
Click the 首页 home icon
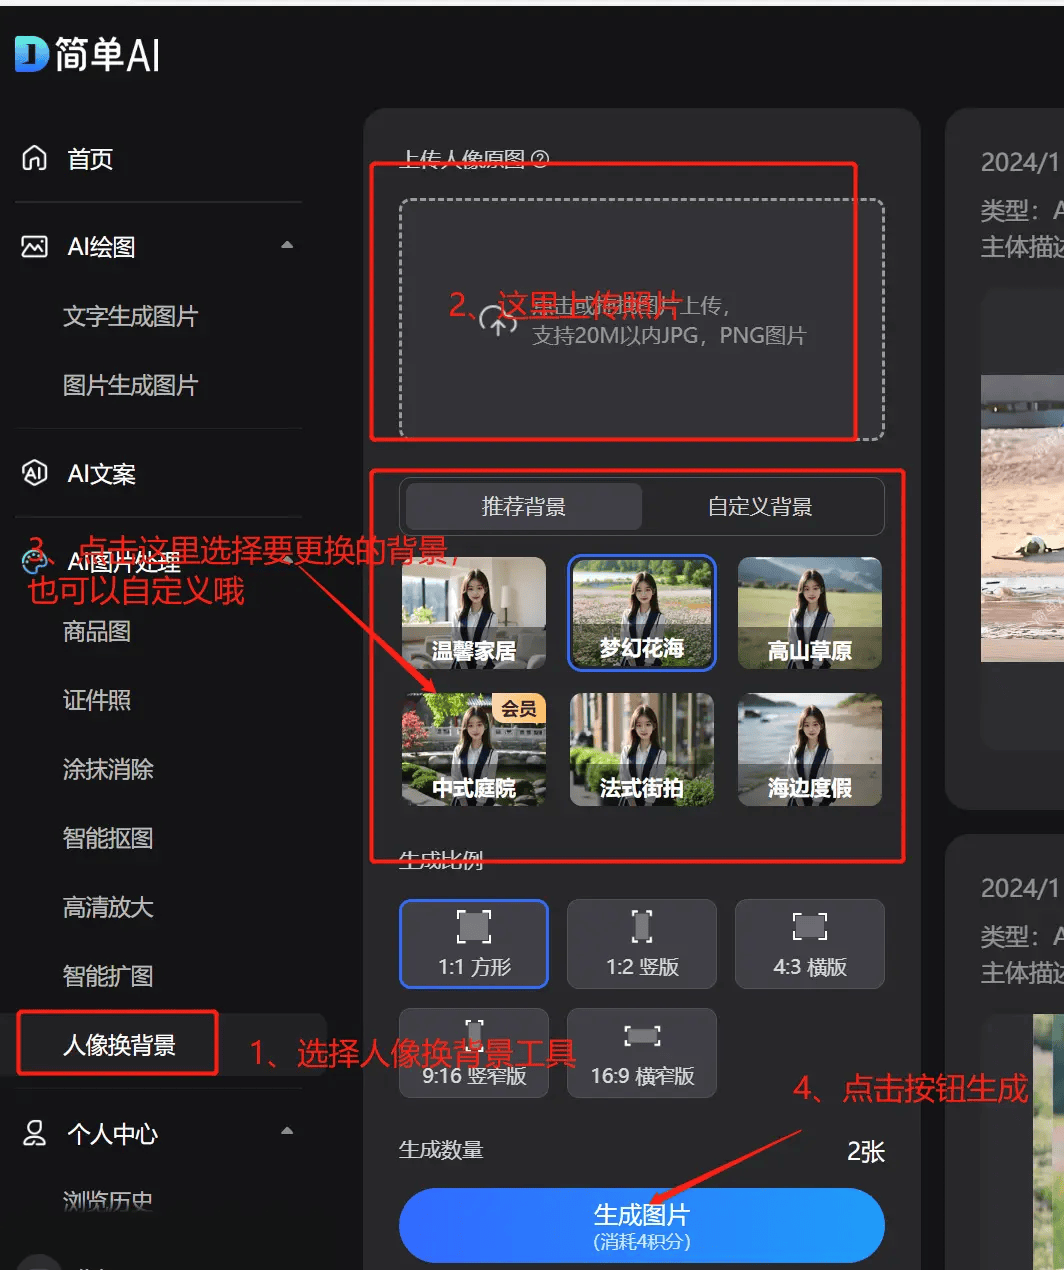point(35,158)
